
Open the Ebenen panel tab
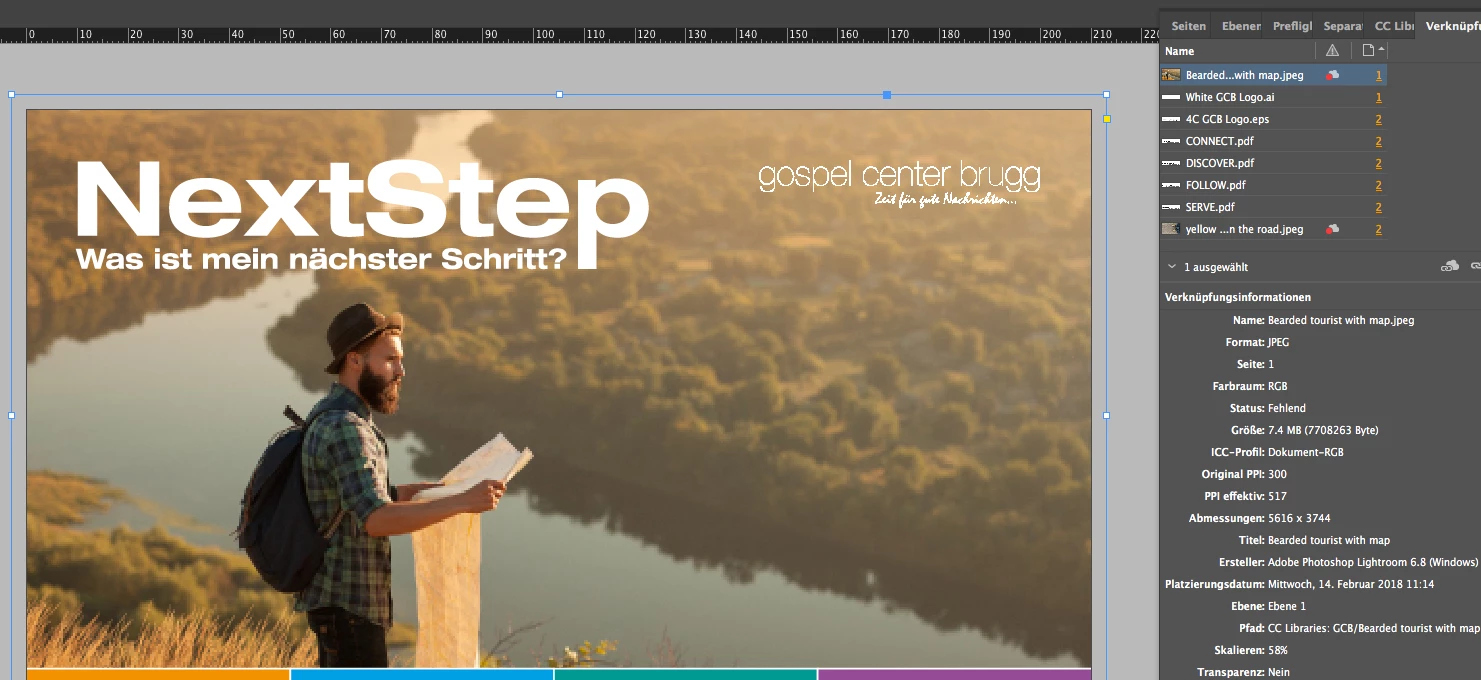pyautogui.click(x=1241, y=26)
